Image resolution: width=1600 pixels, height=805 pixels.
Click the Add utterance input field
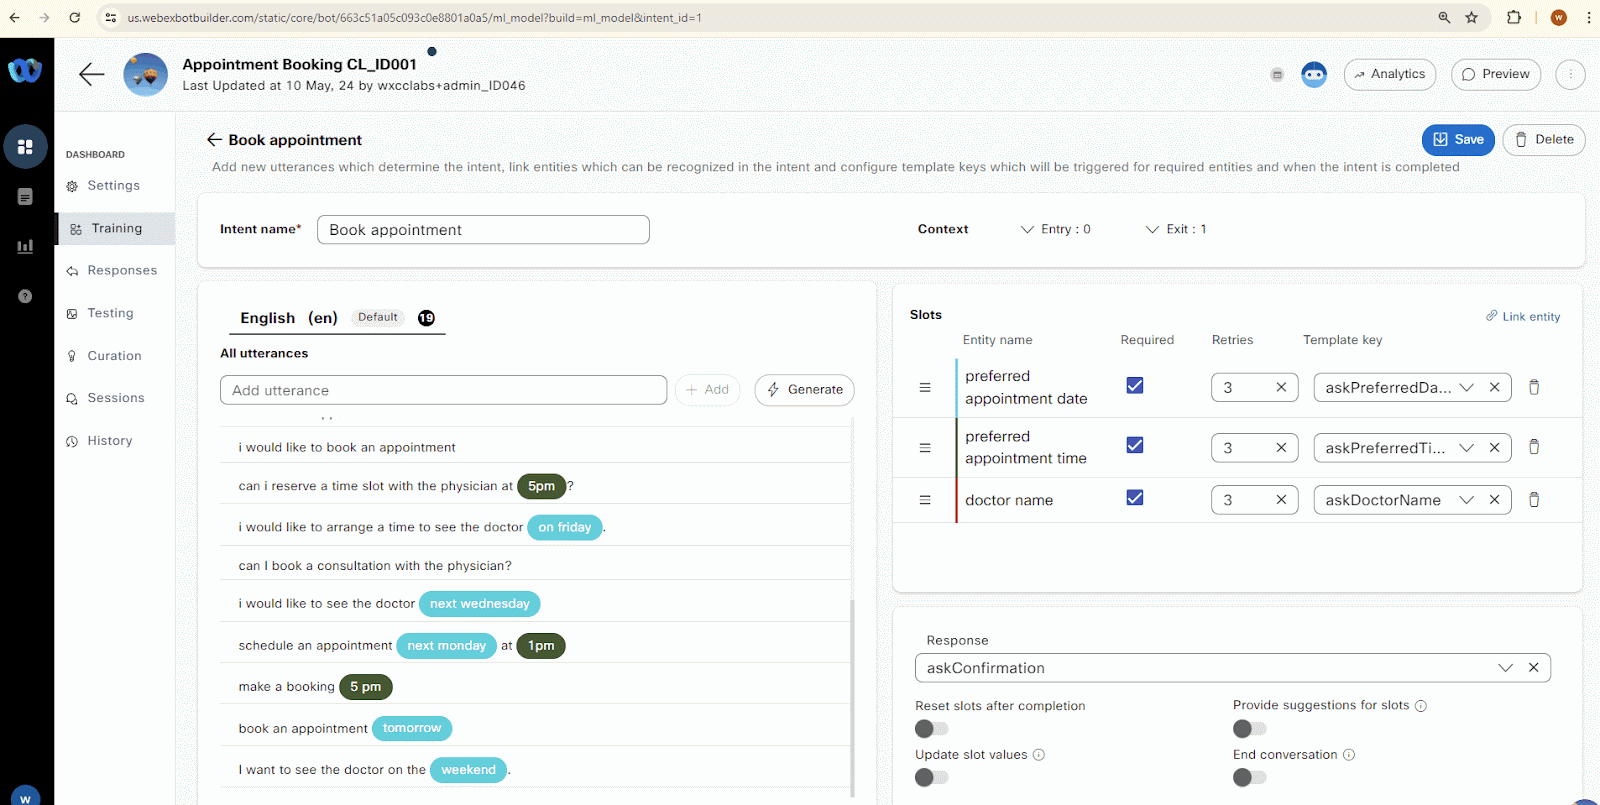pos(443,391)
